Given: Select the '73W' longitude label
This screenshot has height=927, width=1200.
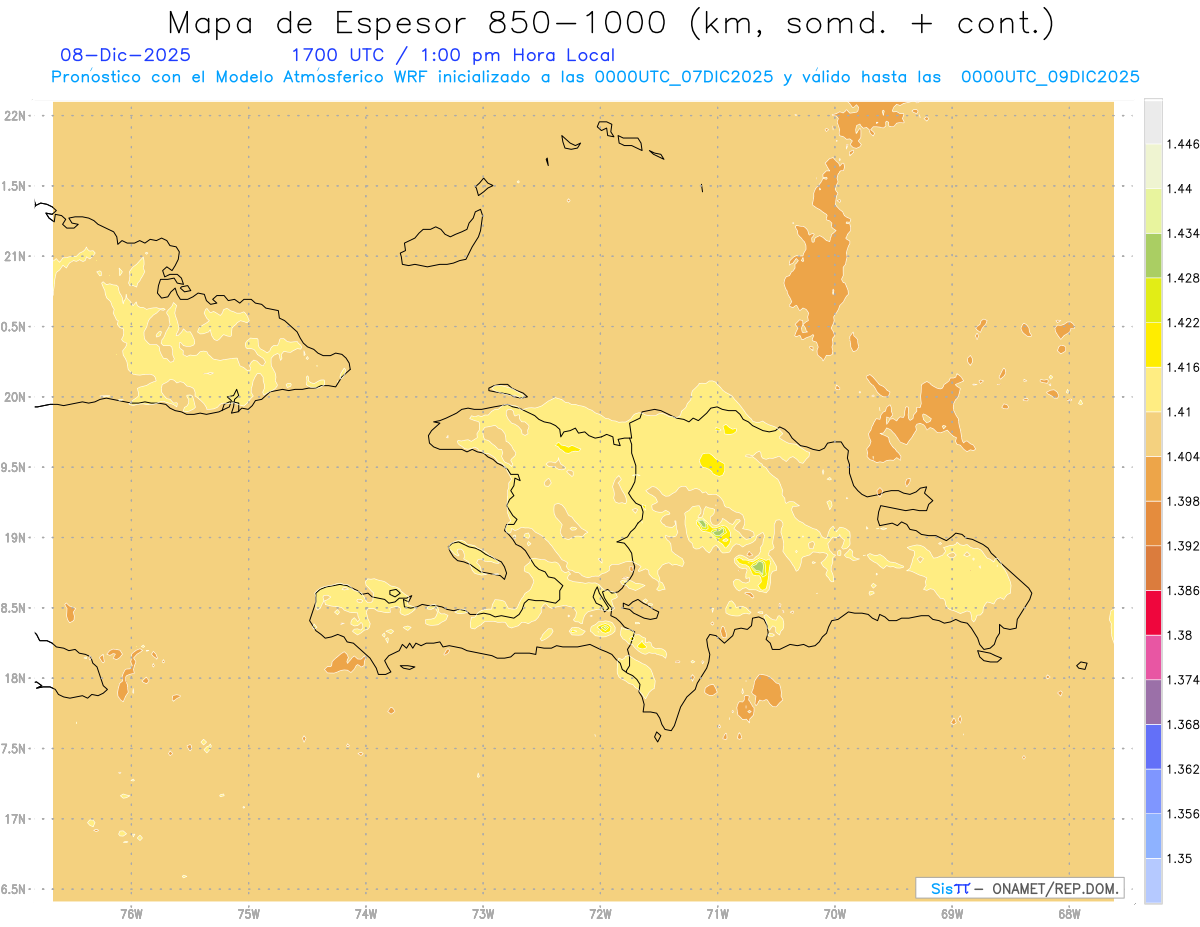Looking at the screenshot, I should (x=483, y=914).
